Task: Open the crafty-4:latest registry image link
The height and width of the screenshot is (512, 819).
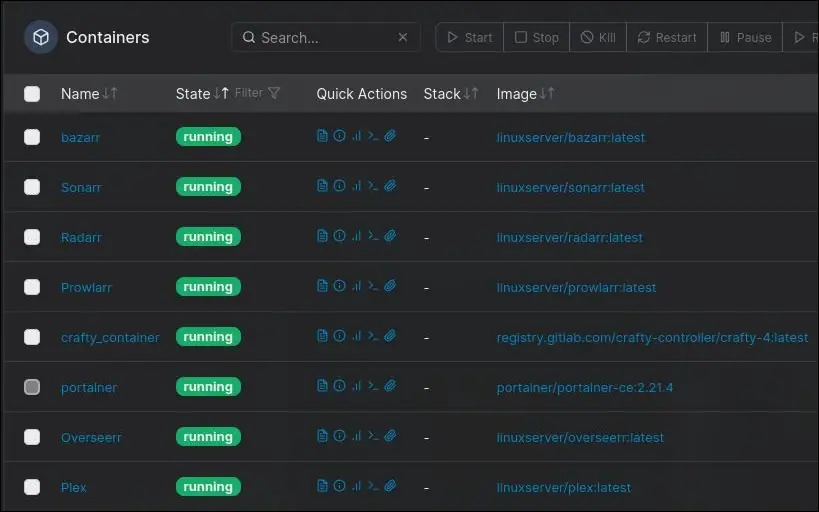Action: pos(652,338)
